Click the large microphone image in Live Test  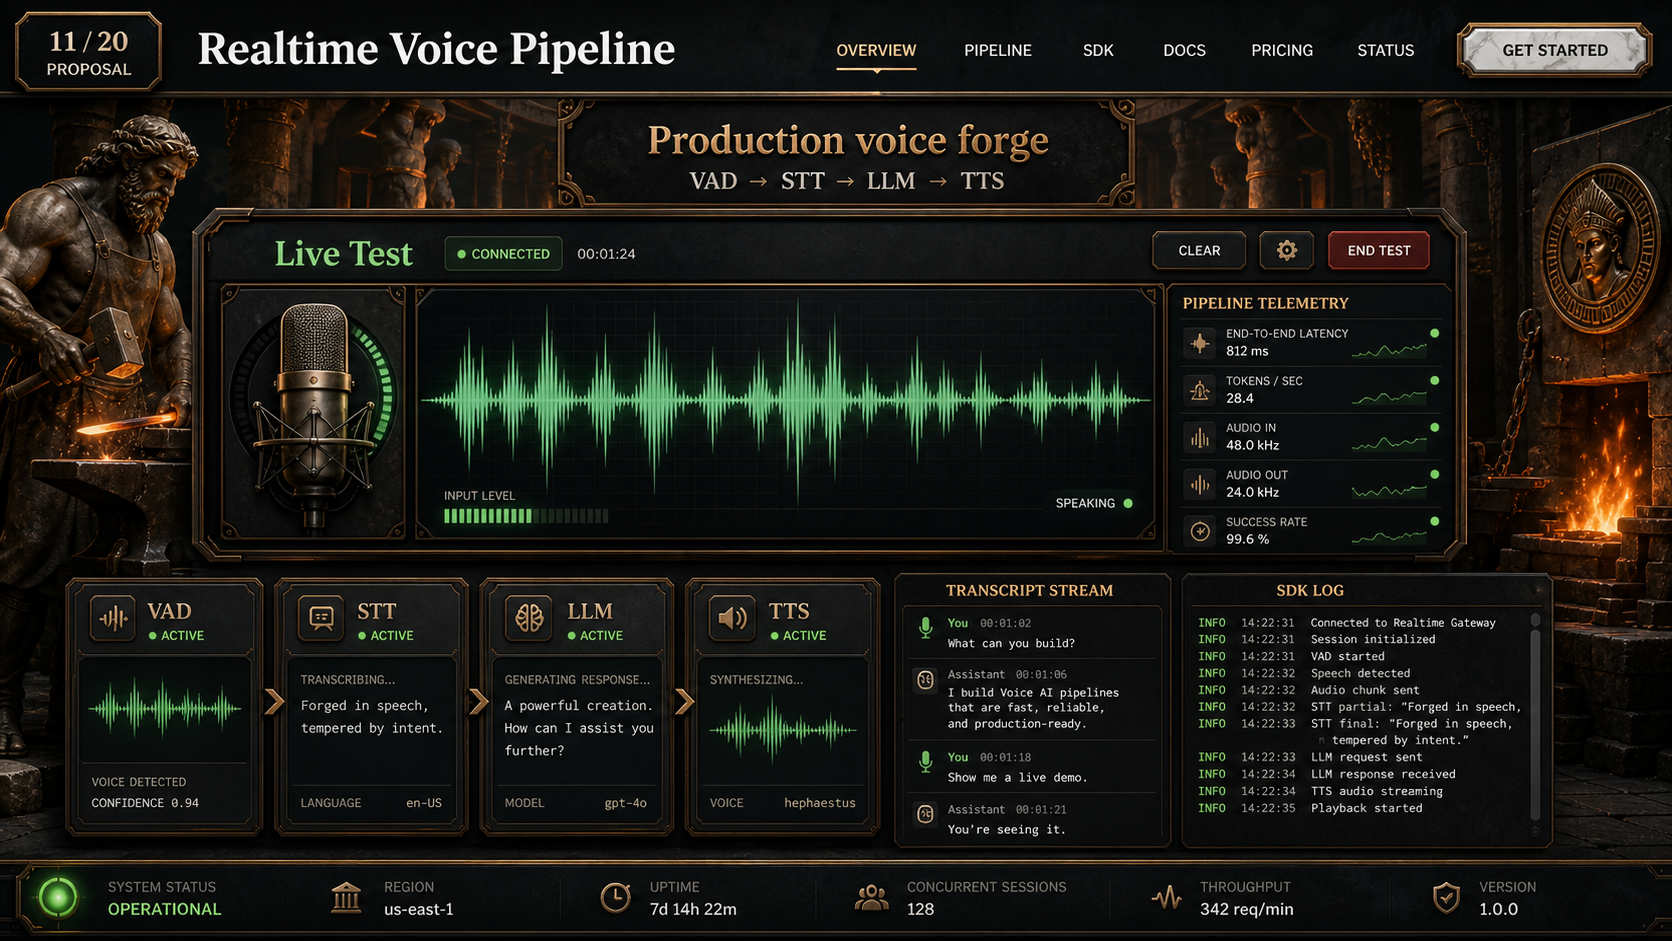[315, 414]
